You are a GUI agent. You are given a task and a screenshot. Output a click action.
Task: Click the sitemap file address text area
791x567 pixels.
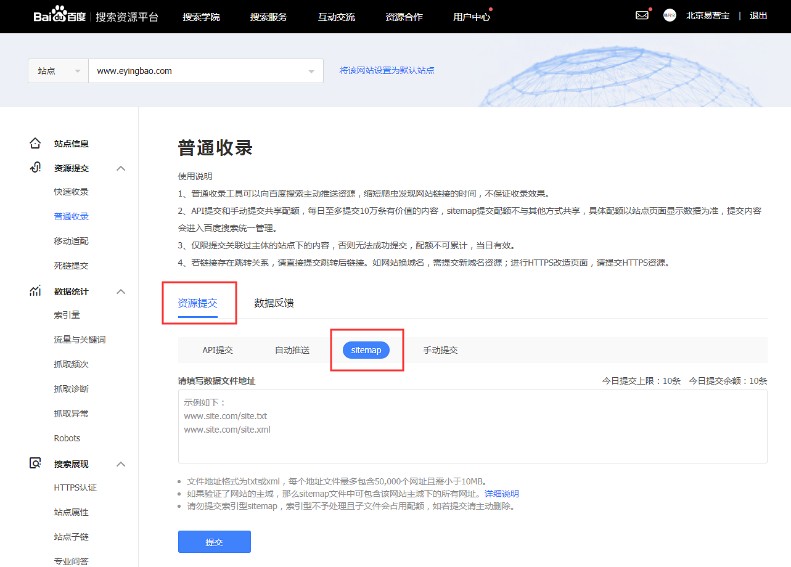coord(472,426)
